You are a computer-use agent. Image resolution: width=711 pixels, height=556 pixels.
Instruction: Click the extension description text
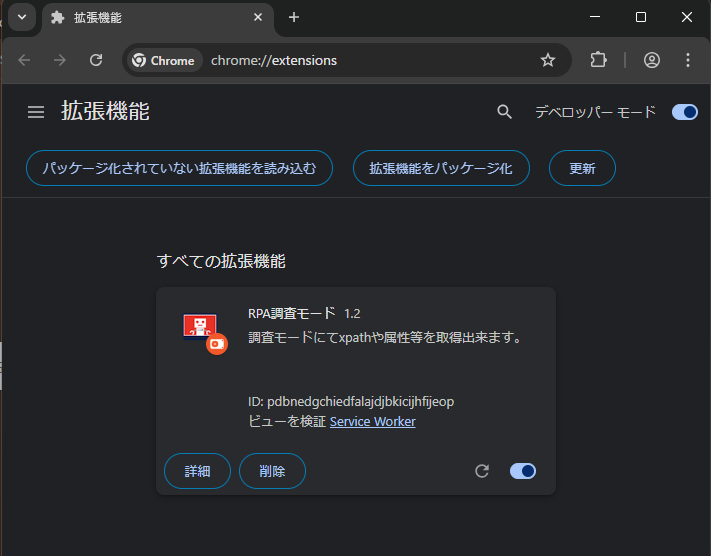pos(386,338)
